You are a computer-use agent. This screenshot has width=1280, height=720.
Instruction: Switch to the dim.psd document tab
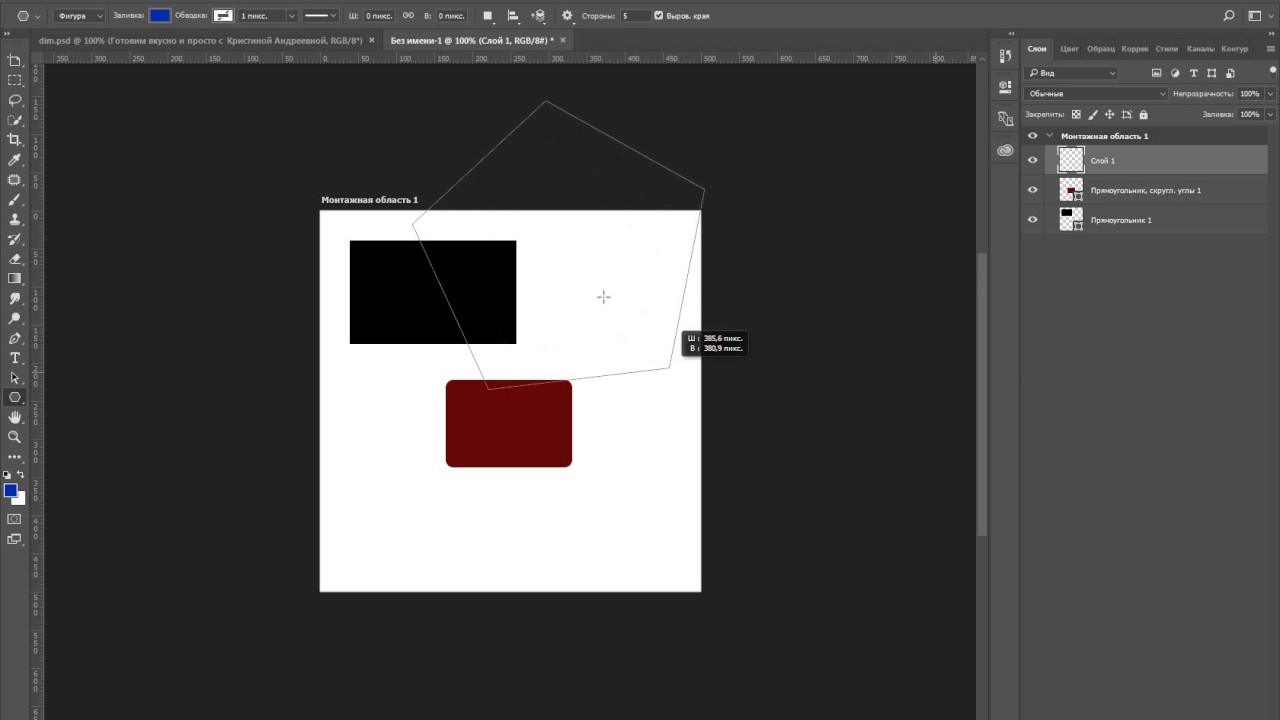[200, 40]
